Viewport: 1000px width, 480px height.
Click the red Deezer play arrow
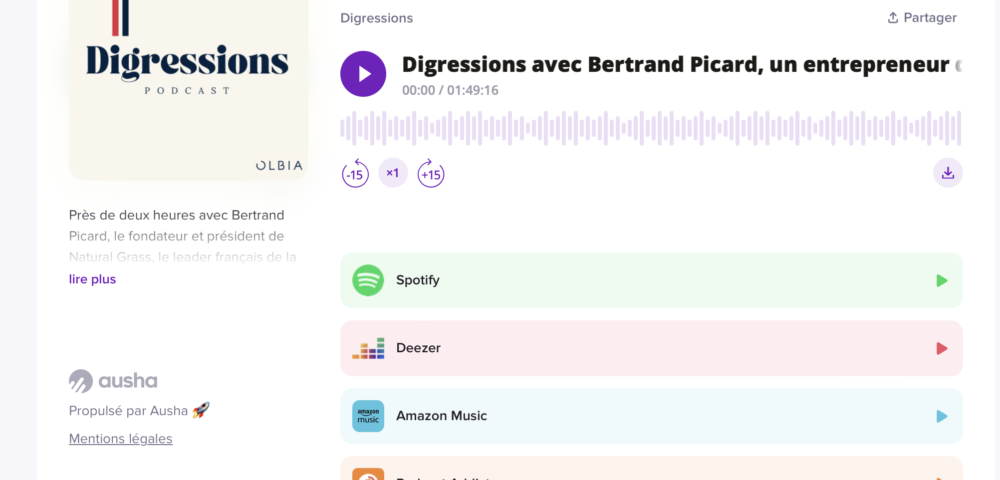(x=942, y=349)
